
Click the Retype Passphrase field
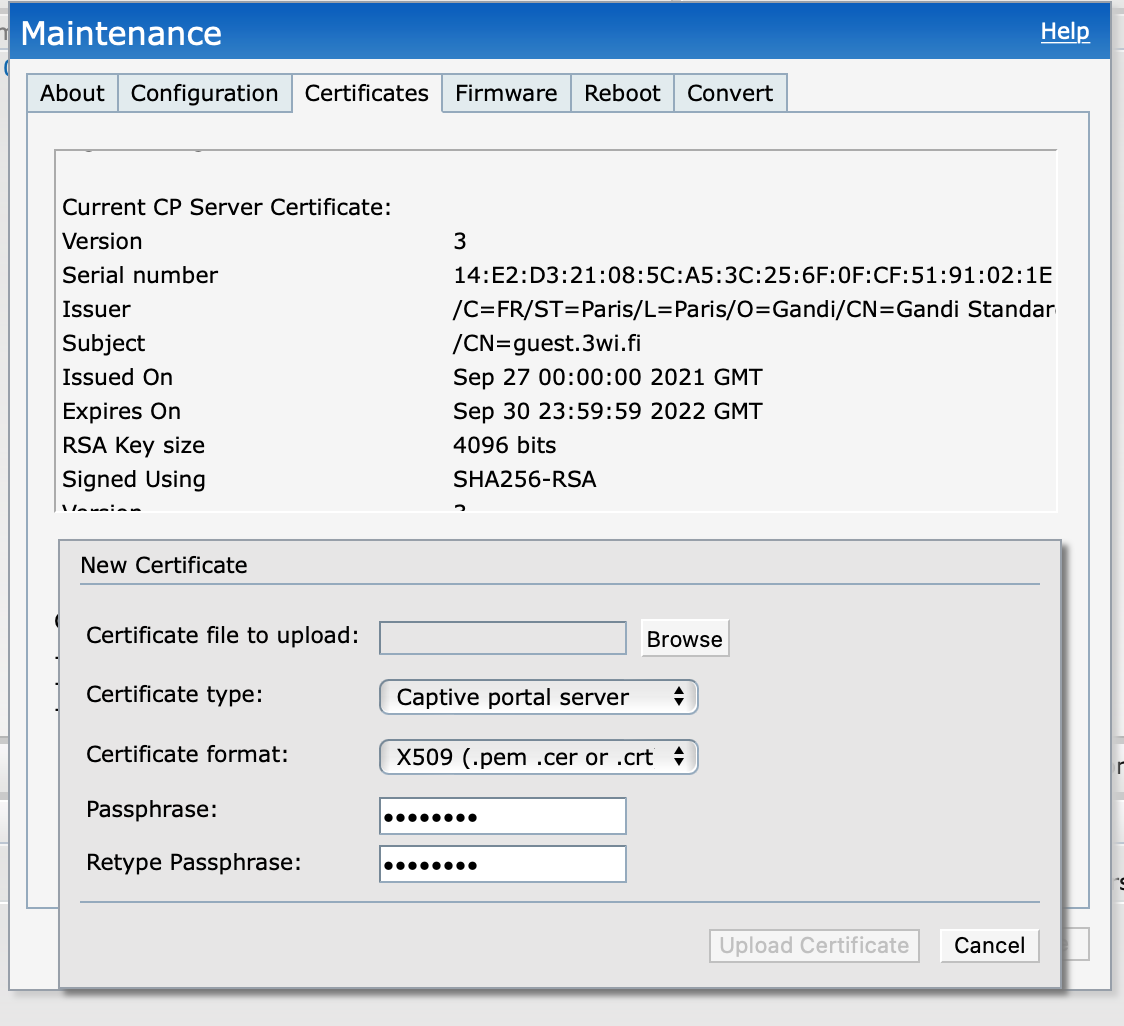502,863
